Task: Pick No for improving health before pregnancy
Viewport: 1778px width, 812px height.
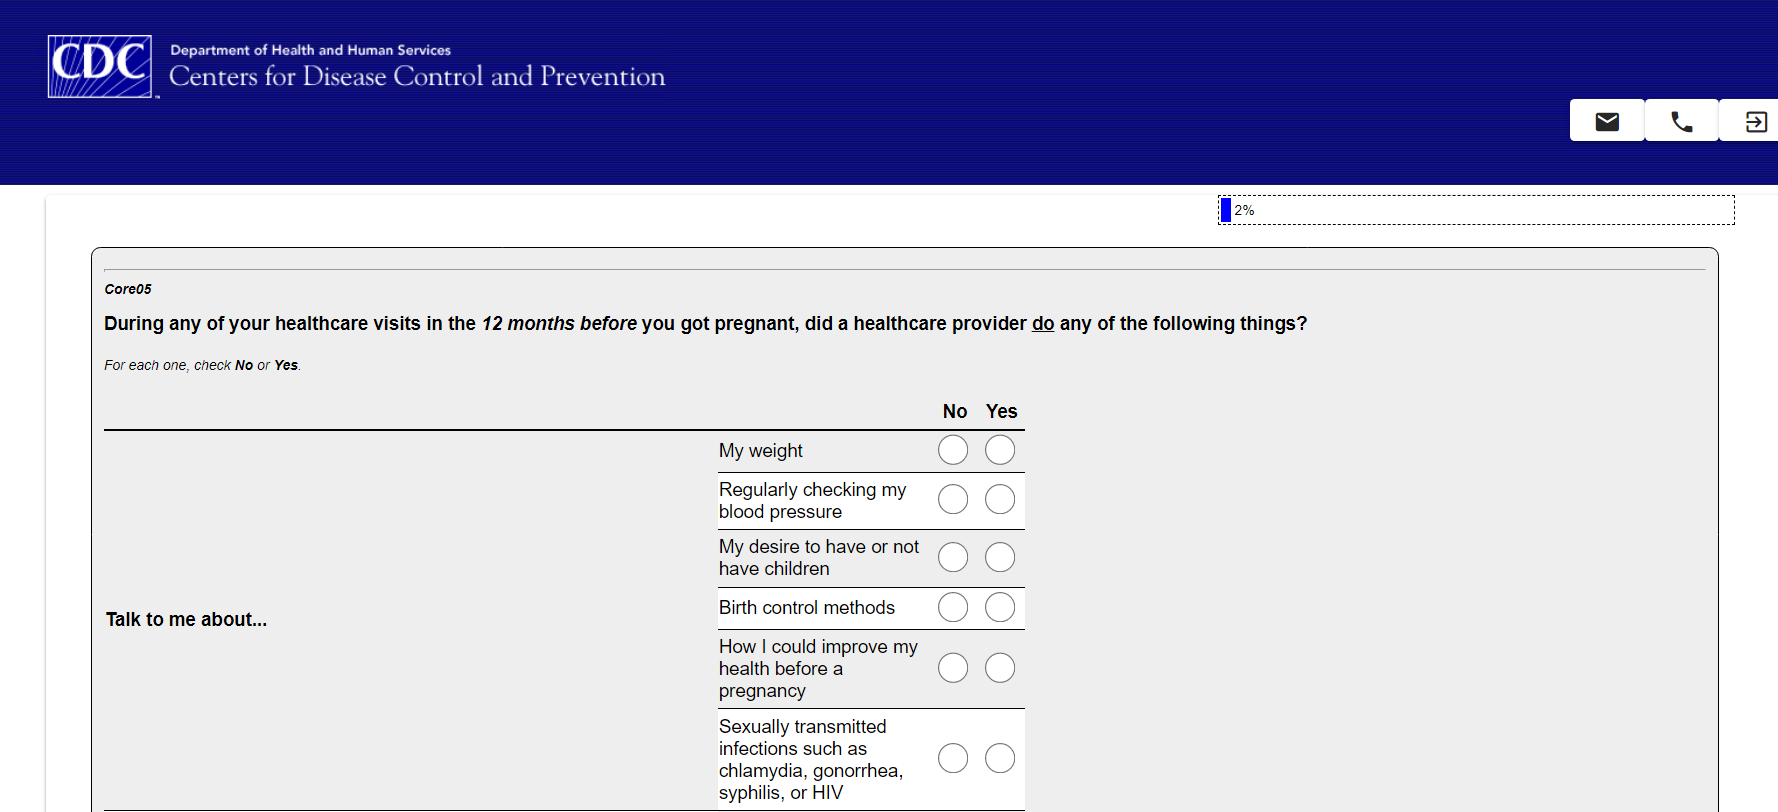Action: 953,668
